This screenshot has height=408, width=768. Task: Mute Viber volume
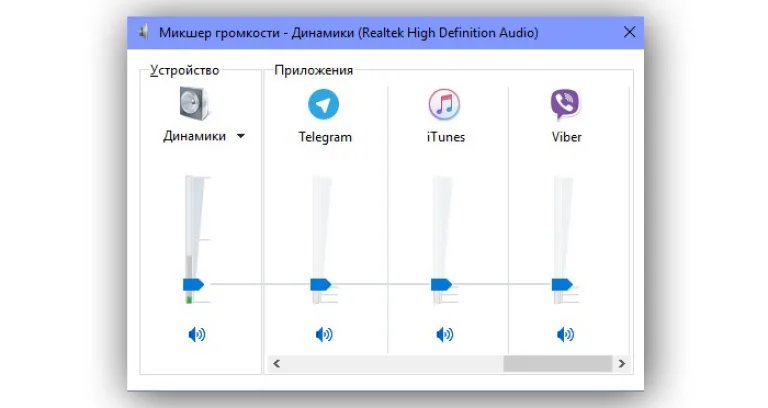coord(565,335)
